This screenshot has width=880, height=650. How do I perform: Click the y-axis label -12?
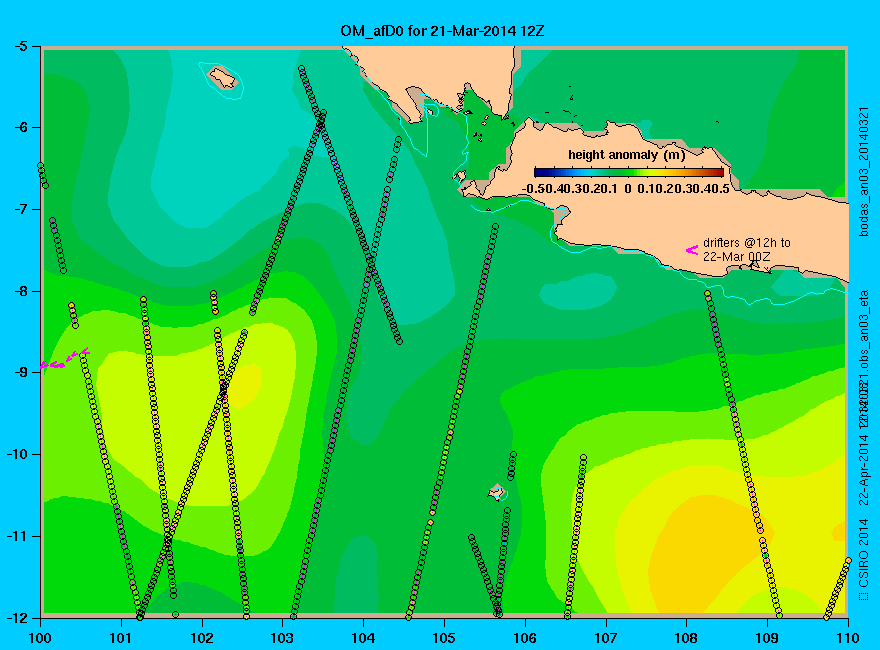point(16,617)
